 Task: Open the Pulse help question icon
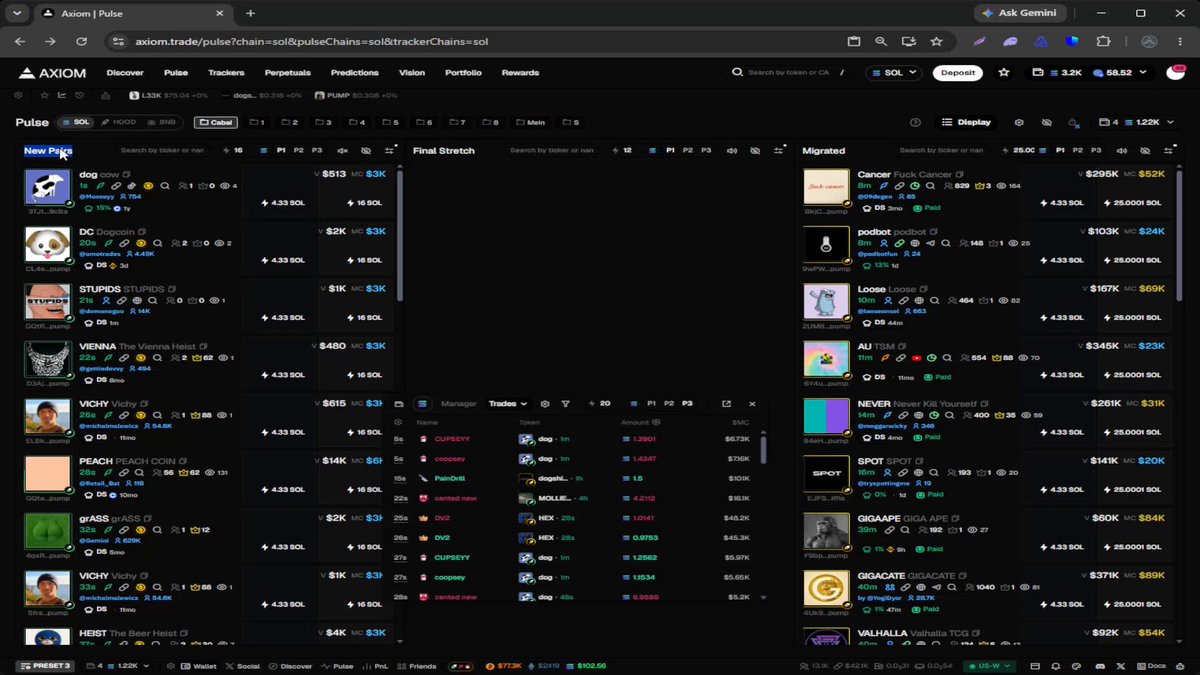pos(915,122)
